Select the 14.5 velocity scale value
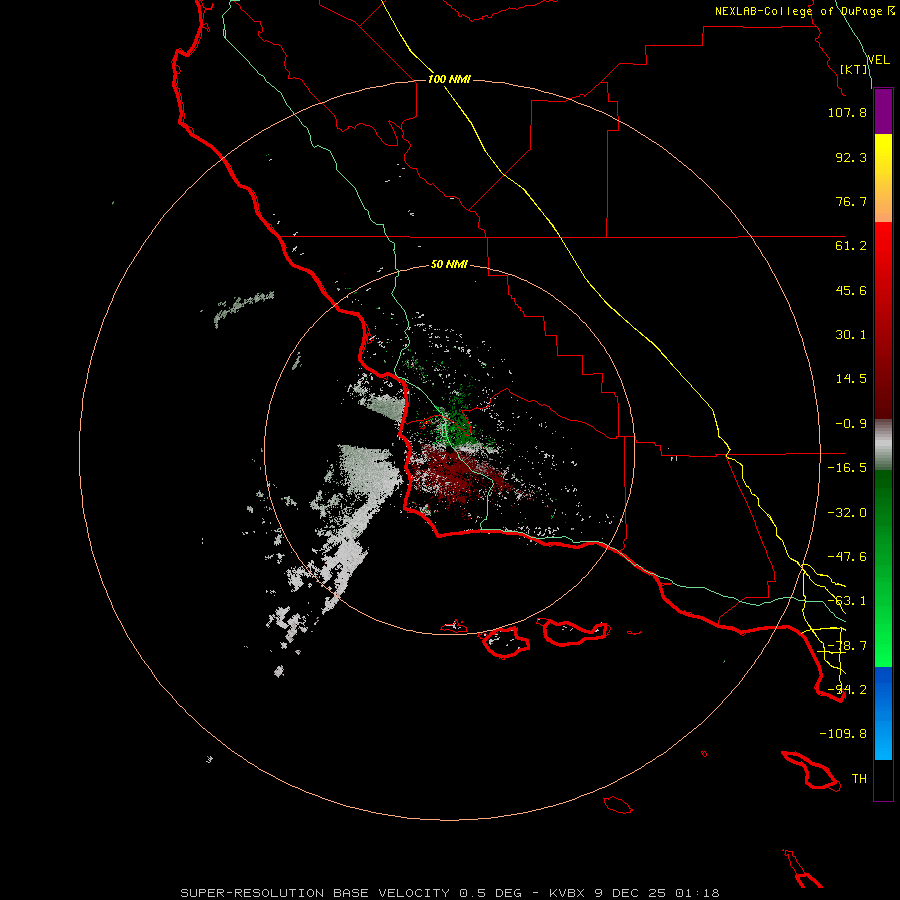The width and height of the screenshot is (900, 900). (x=851, y=379)
